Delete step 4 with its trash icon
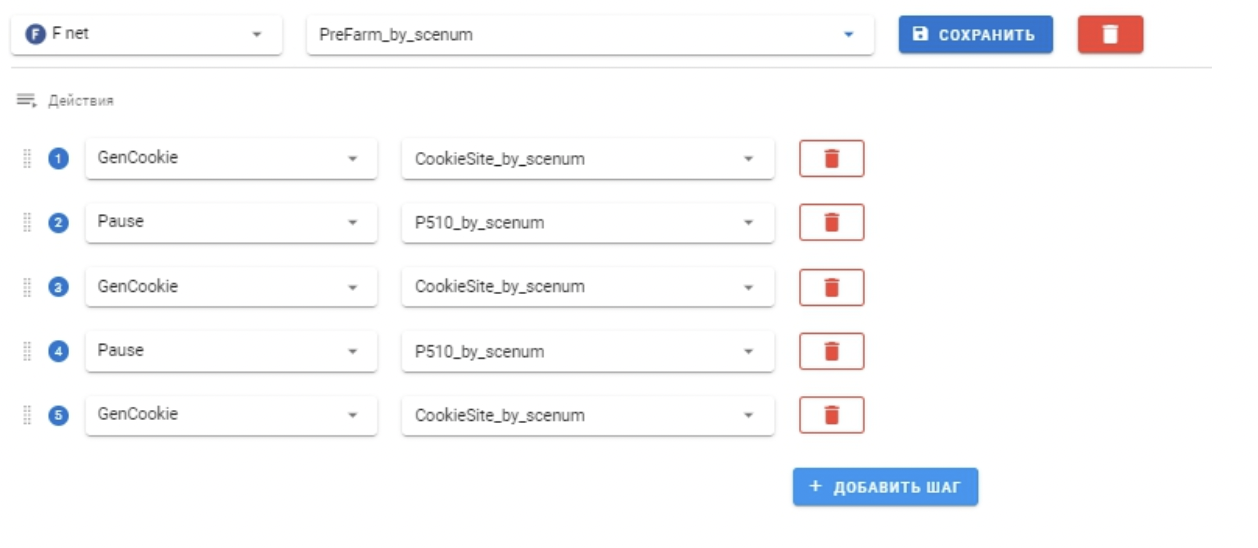Screen dimensions: 1258x548 click(831, 351)
